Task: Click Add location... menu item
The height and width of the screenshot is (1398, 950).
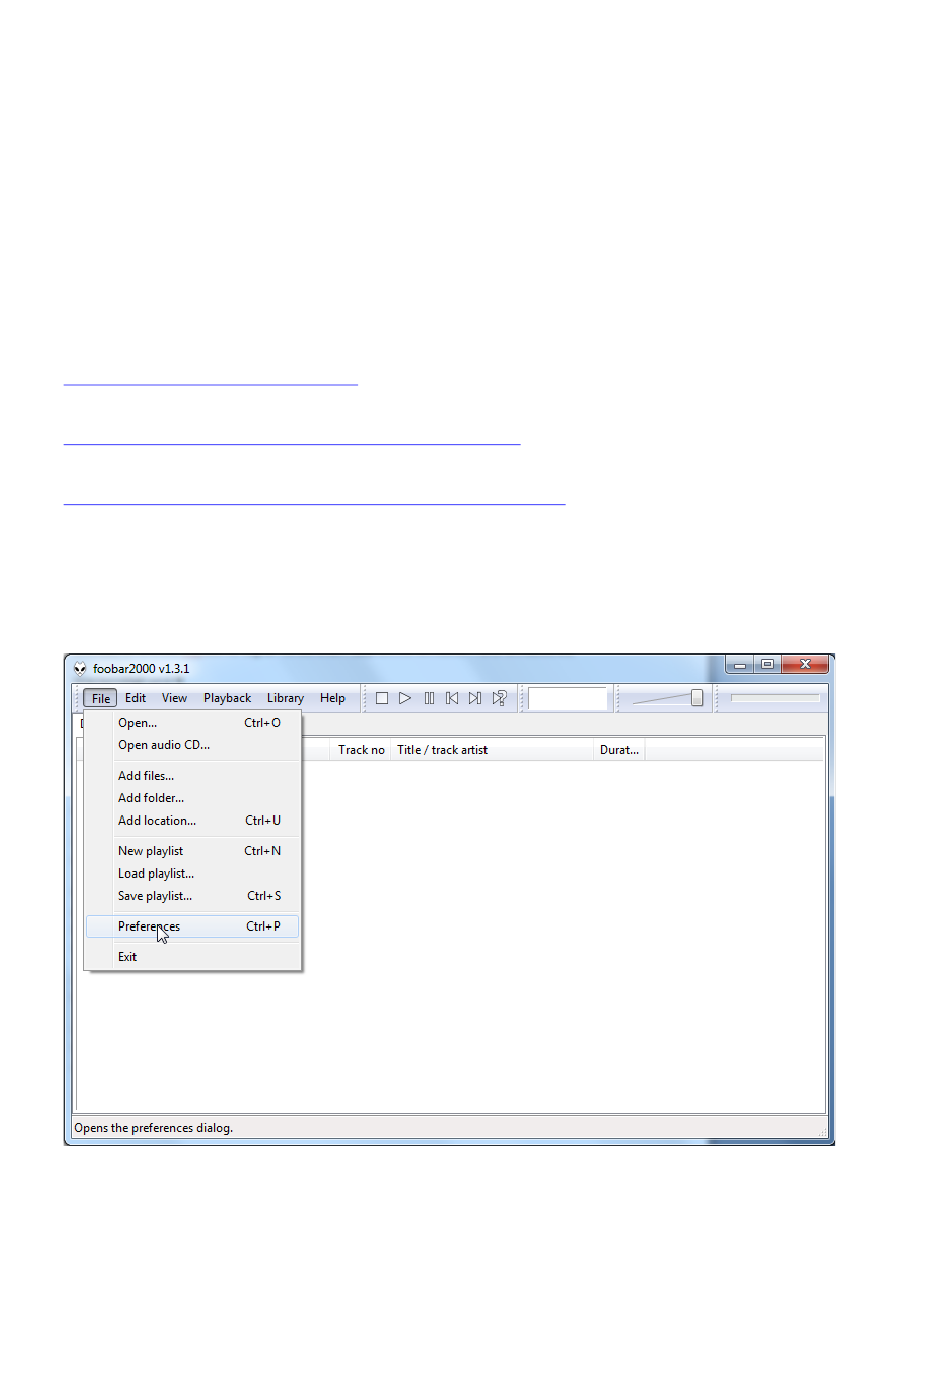Action: click(x=192, y=821)
